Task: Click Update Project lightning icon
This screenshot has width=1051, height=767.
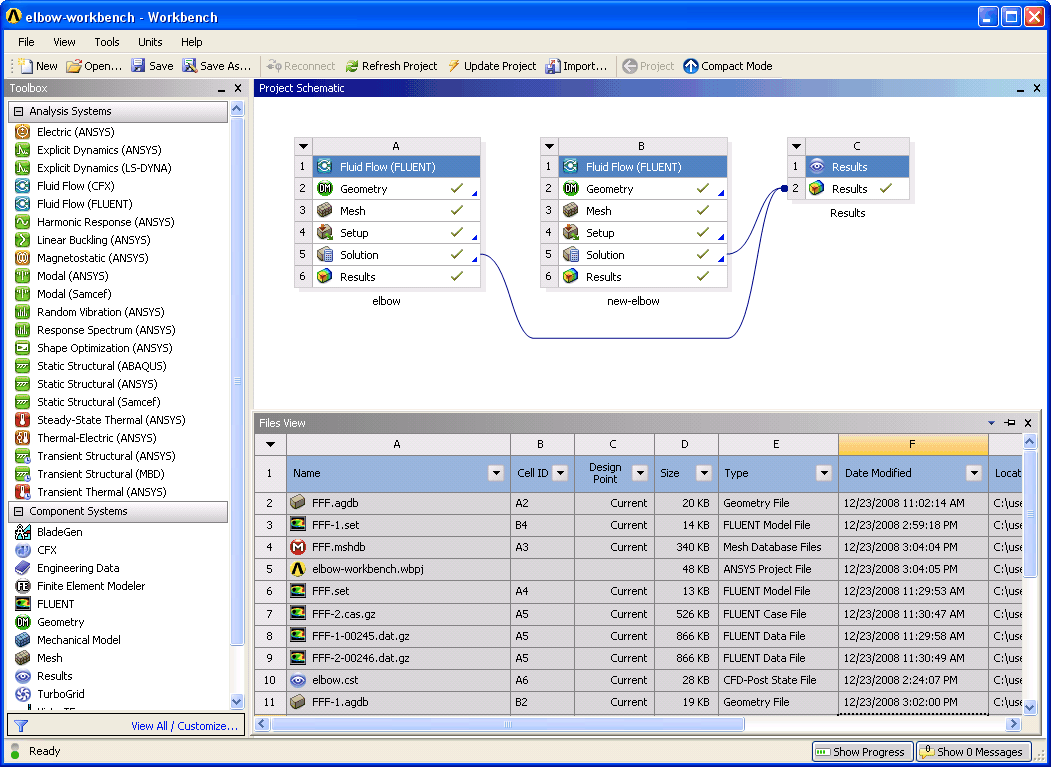Action: 454,66
